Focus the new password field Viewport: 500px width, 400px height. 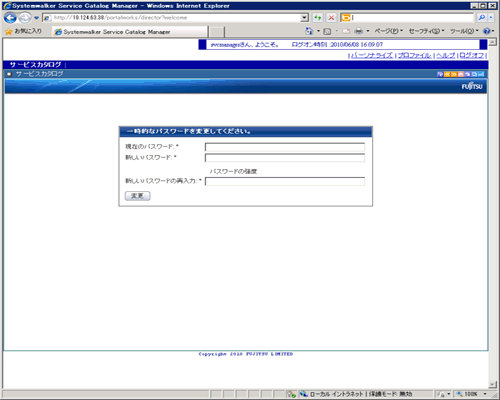click(x=285, y=158)
